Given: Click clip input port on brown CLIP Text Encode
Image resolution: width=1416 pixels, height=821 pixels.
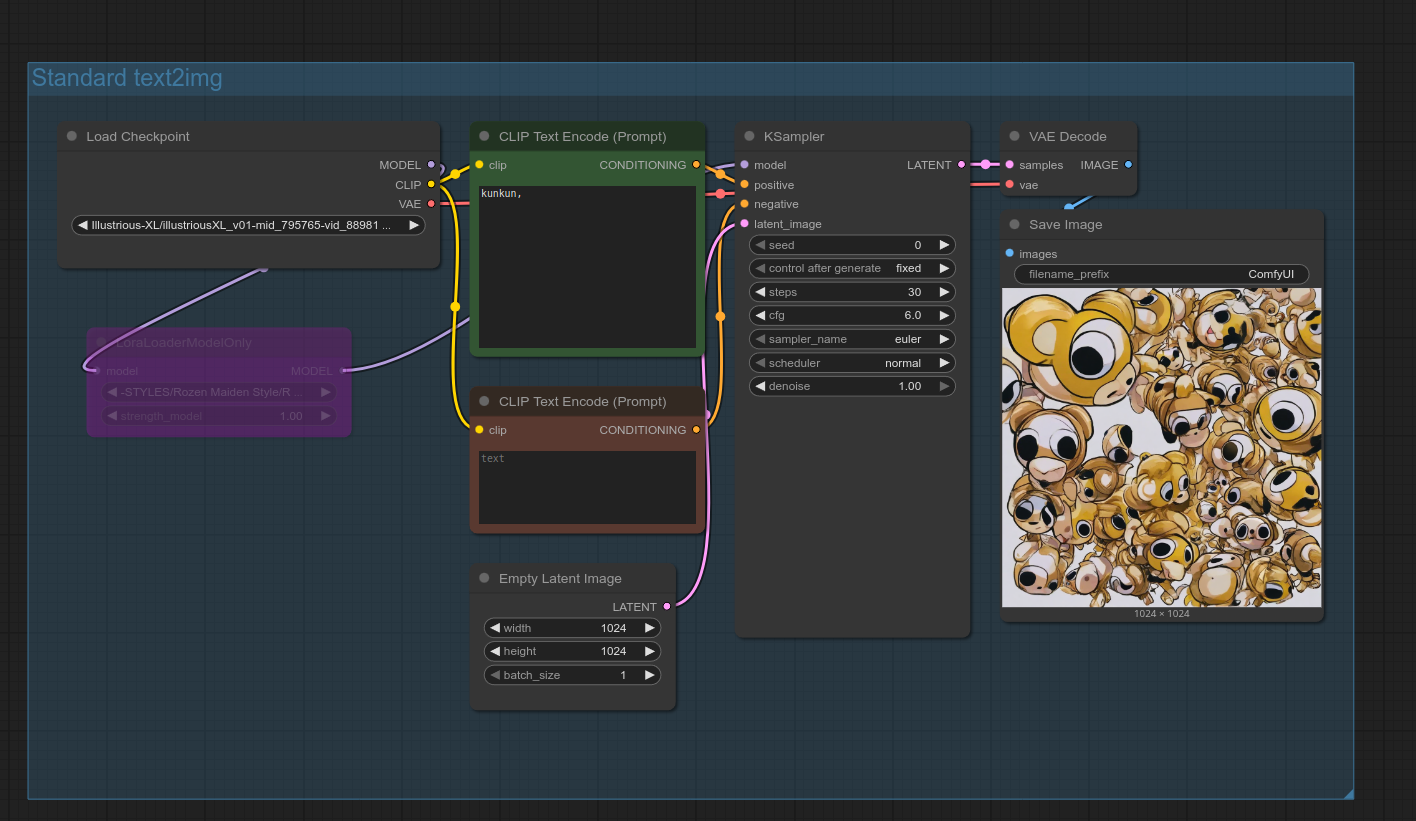Looking at the screenshot, I should 479,430.
